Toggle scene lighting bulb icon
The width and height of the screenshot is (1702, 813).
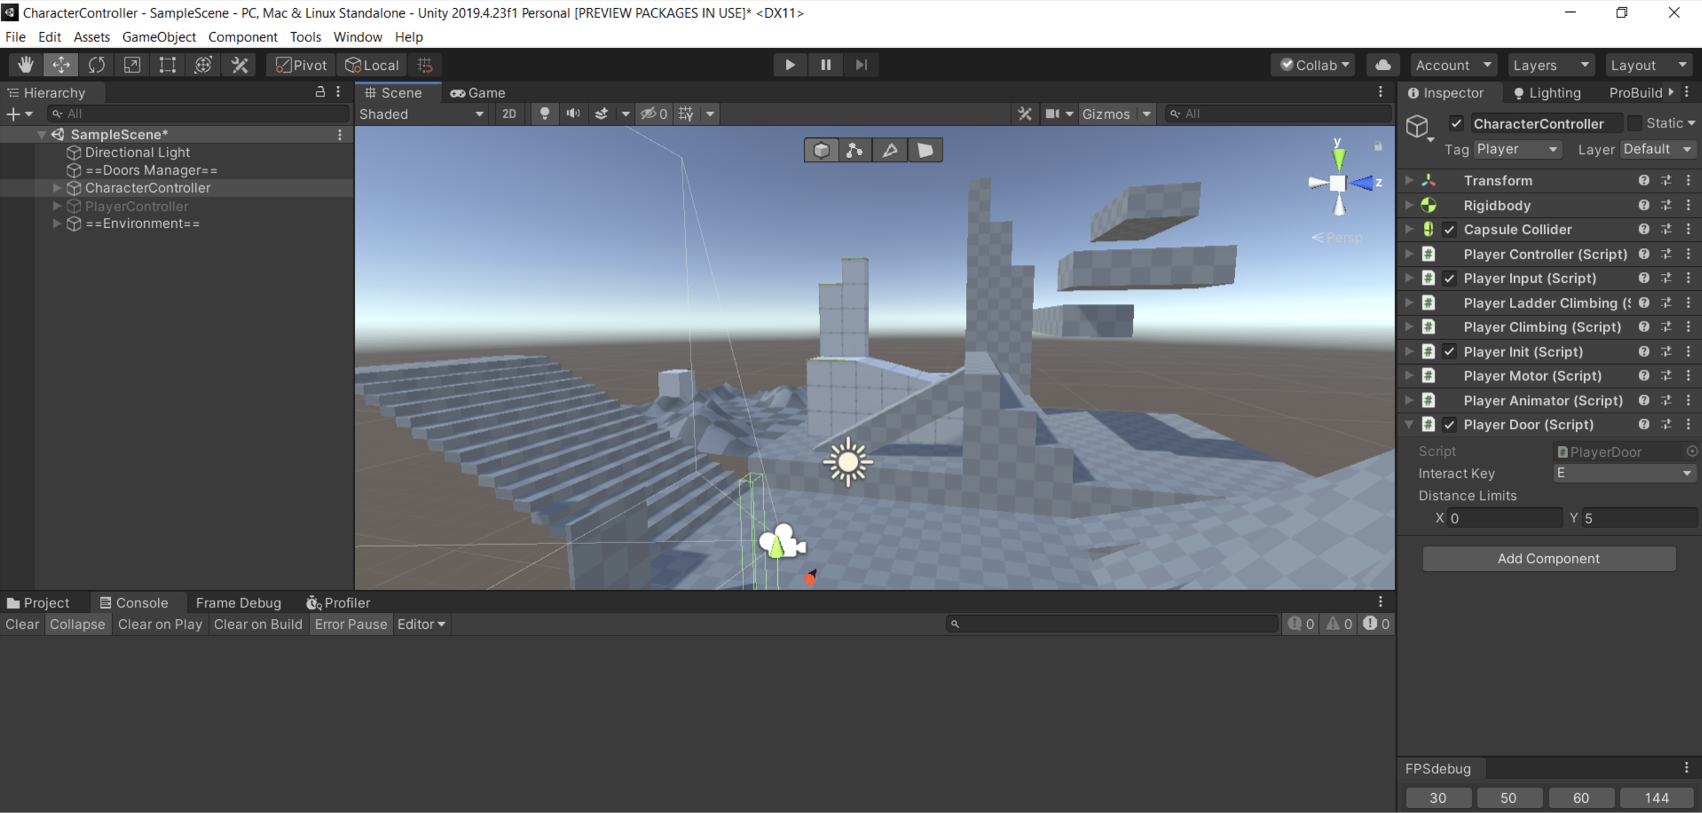(545, 114)
